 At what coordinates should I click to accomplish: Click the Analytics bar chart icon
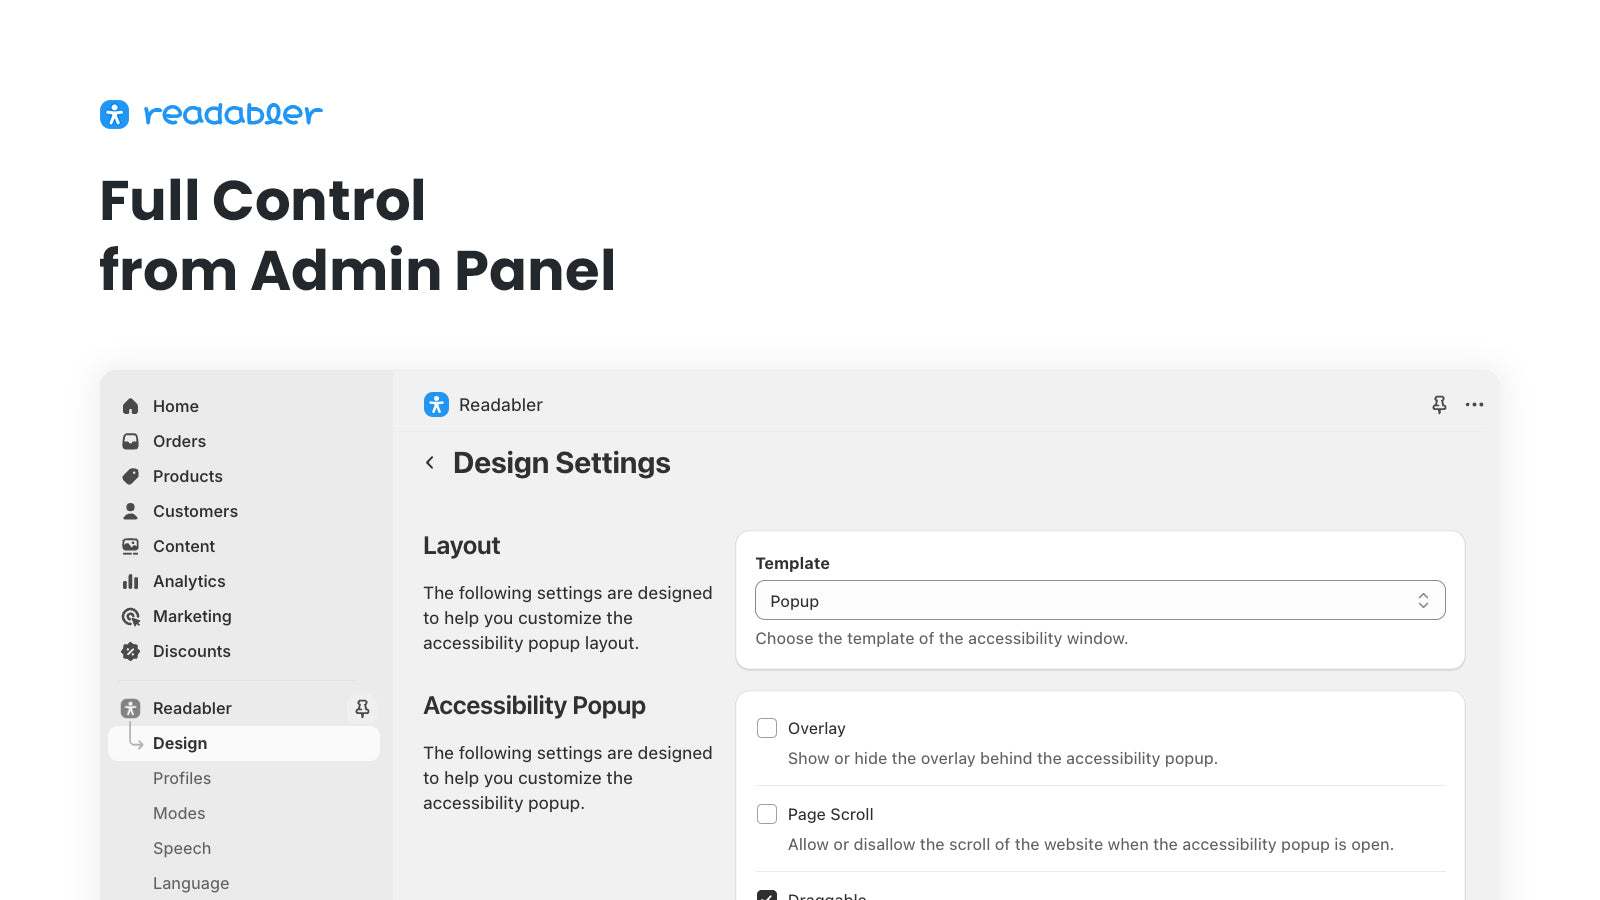click(130, 581)
